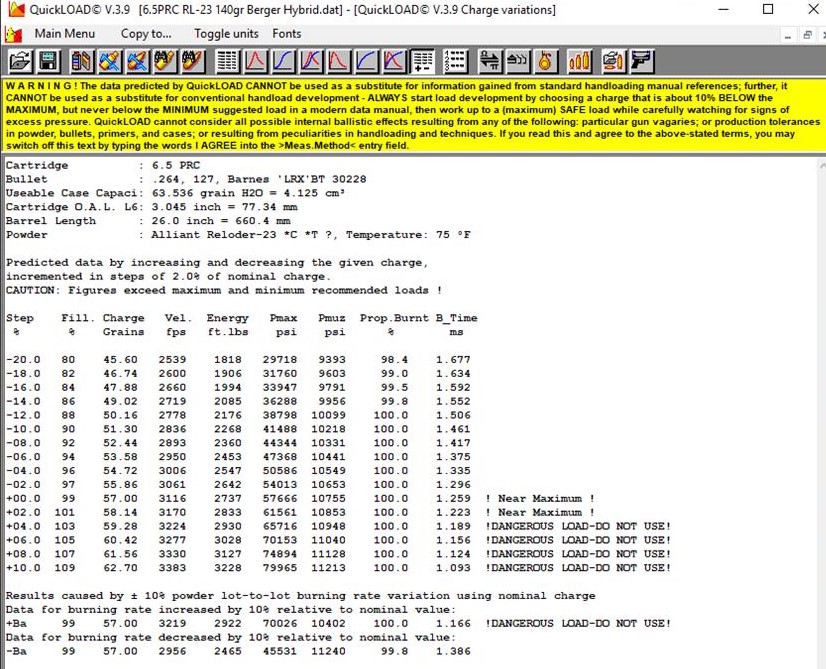Image resolution: width=826 pixels, height=669 pixels.
Task: Show the results table grid icon
Action: point(228,61)
